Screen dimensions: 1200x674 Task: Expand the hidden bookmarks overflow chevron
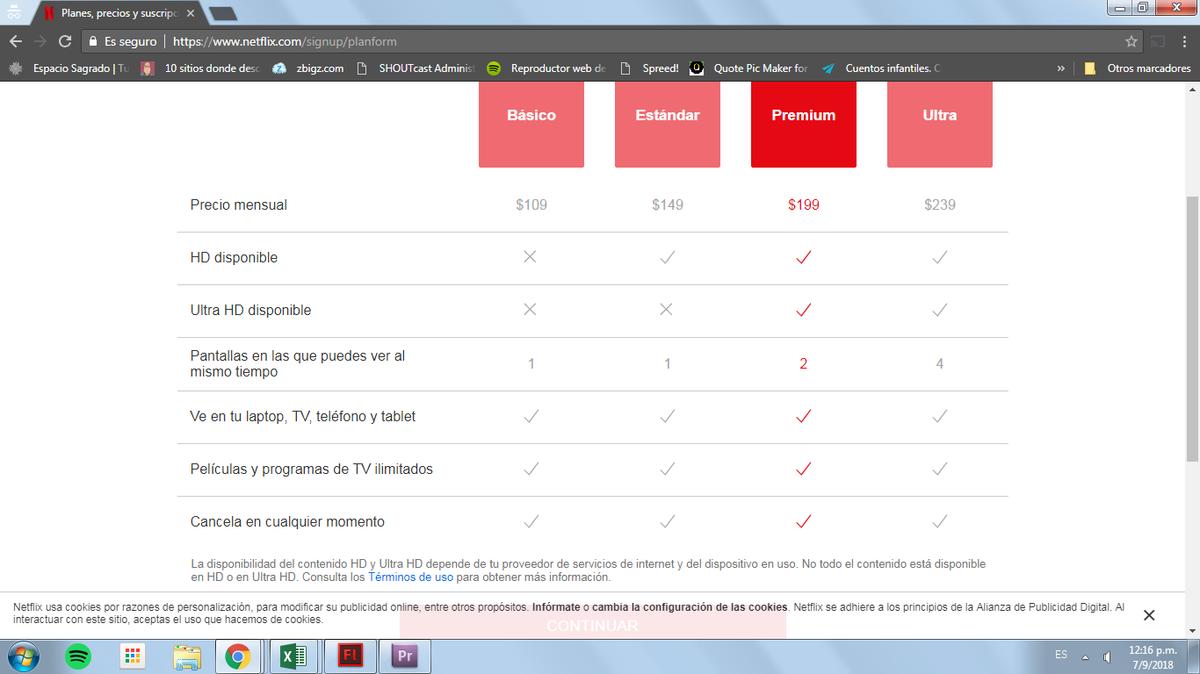click(x=1060, y=68)
